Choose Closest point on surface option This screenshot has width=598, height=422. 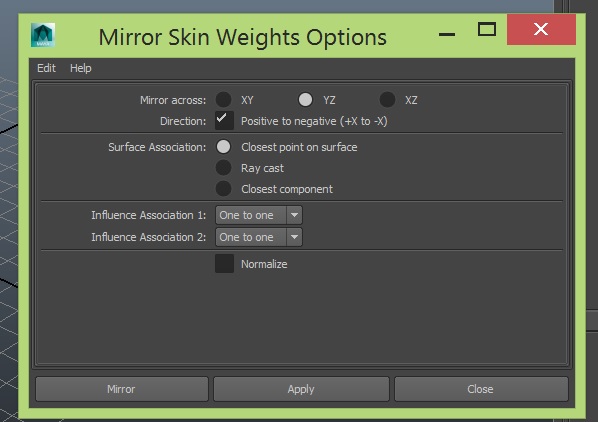pos(223,147)
